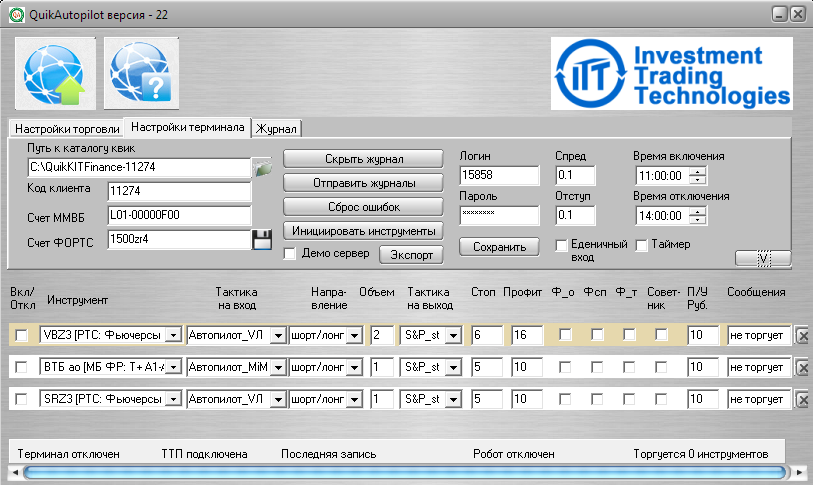Click the Отступ input field
The height and width of the screenshot is (485, 813).
tap(575, 215)
